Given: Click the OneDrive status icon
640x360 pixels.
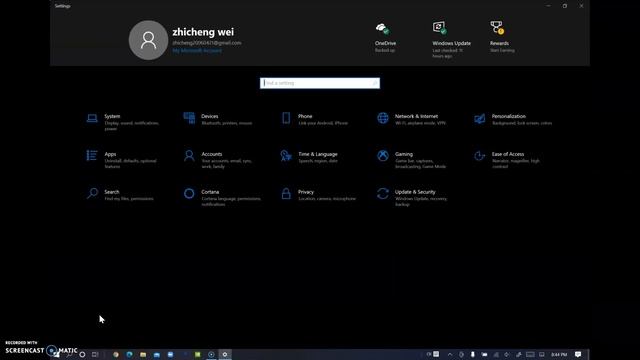Looking at the screenshot, I should pyautogui.click(x=382, y=28).
